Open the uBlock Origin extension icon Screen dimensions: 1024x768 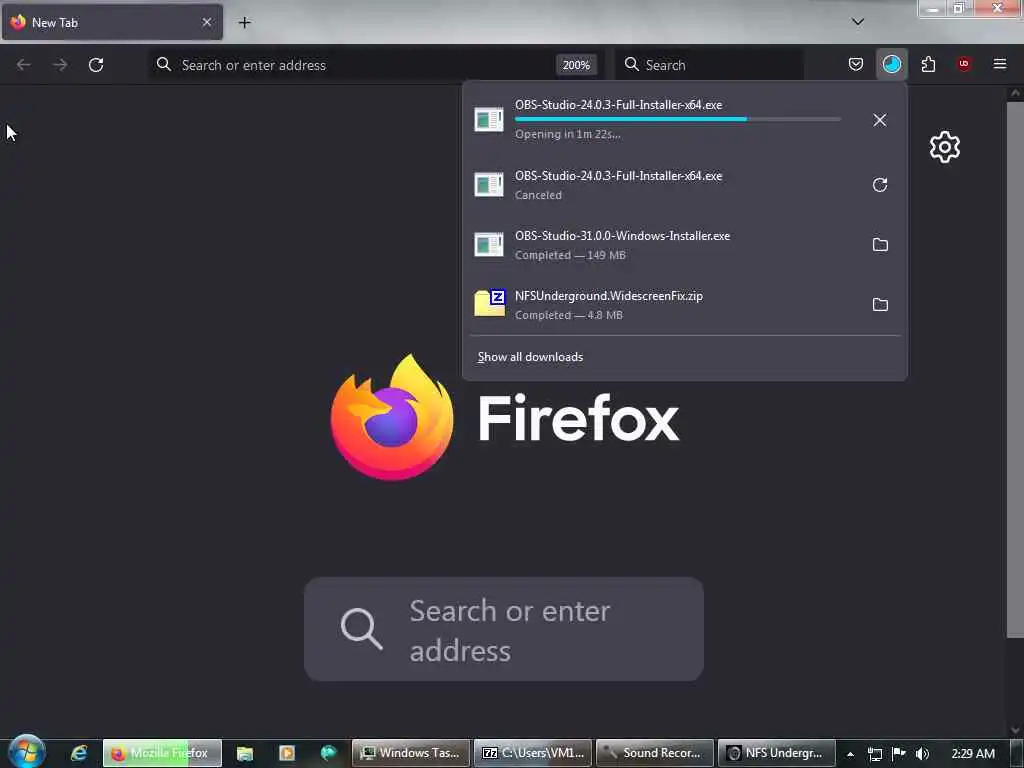963,64
